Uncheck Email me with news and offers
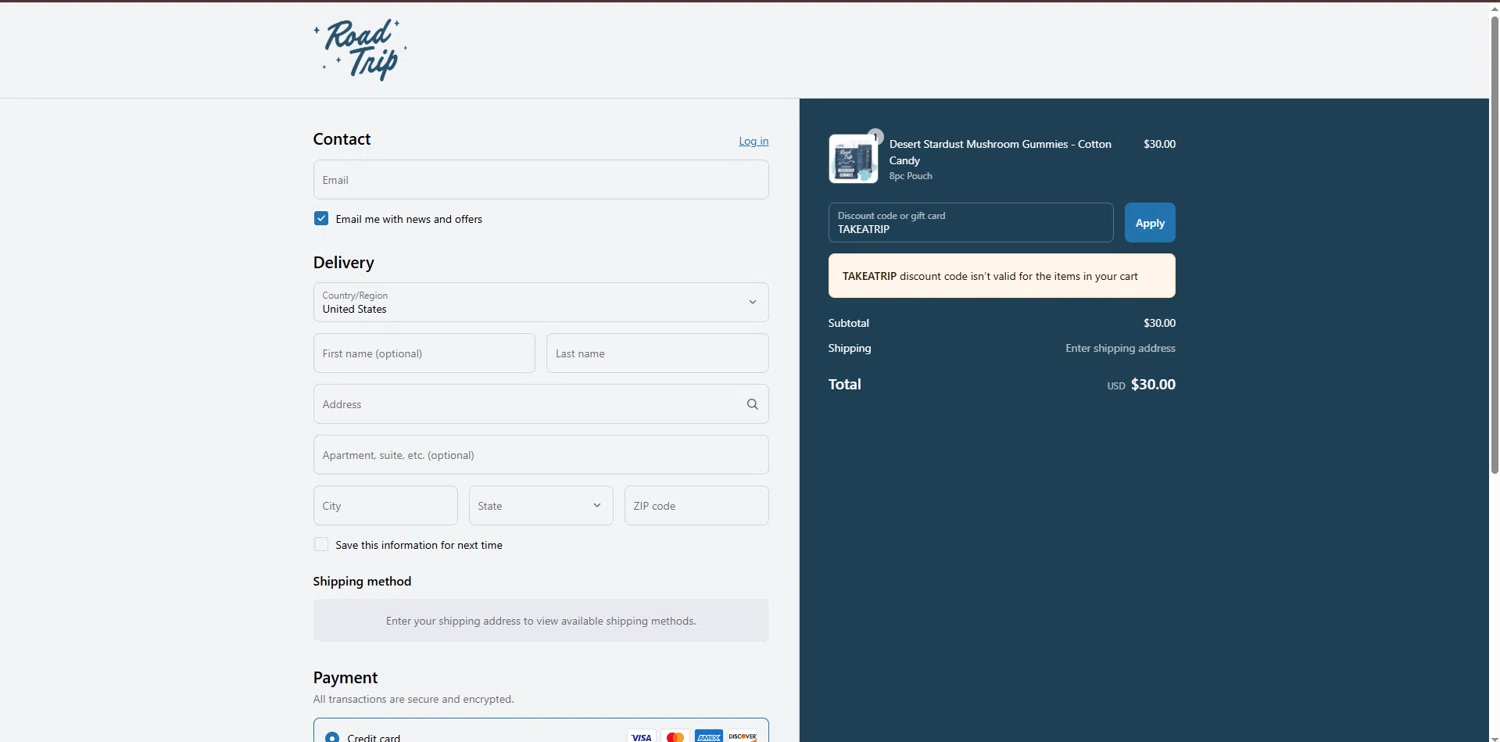Image resolution: width=1500 pixels, height=742 pixels. (x=321, y=218)
